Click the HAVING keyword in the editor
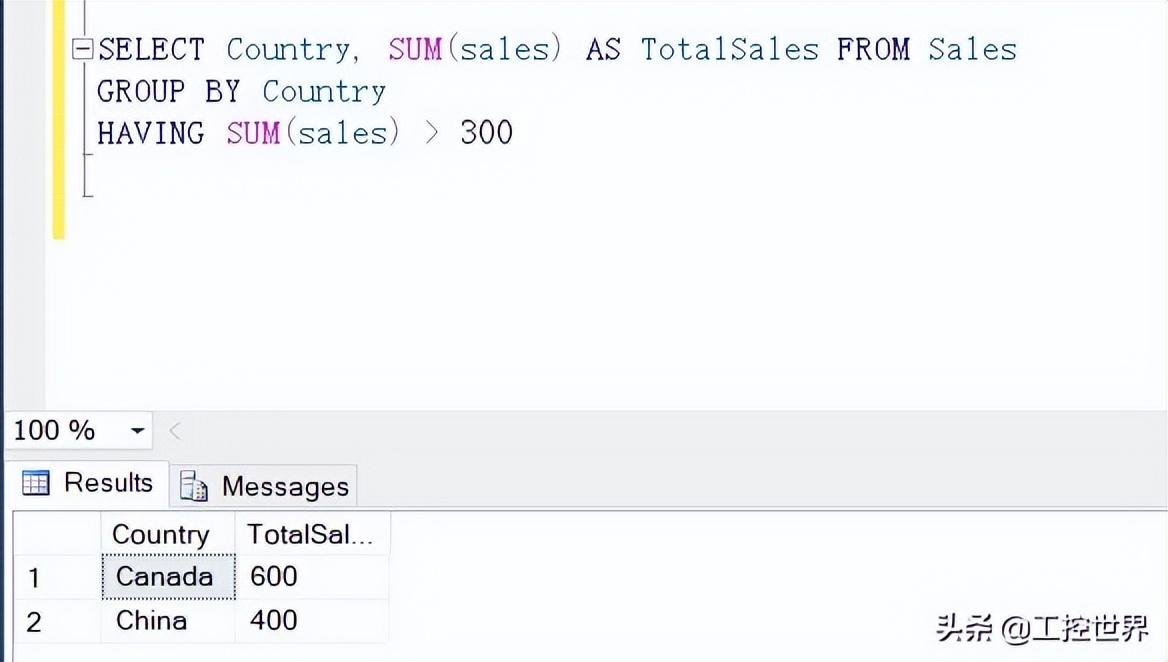This screenshot has width=1168, height=662. tap(150, 133)
